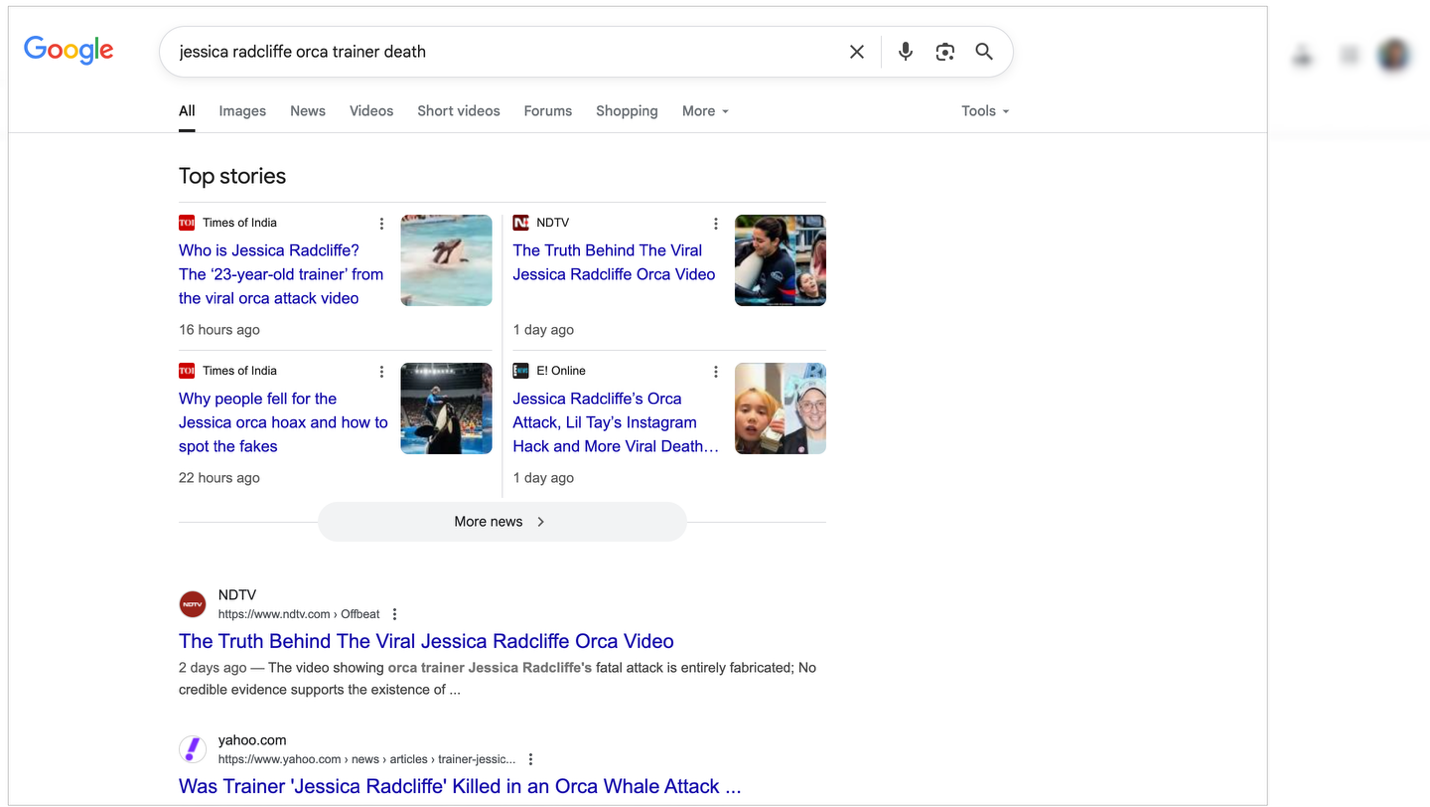Viewport: 1430px width, 807px height.
Task: Click the NDTV site name above result
Action: tap(237, 595)
